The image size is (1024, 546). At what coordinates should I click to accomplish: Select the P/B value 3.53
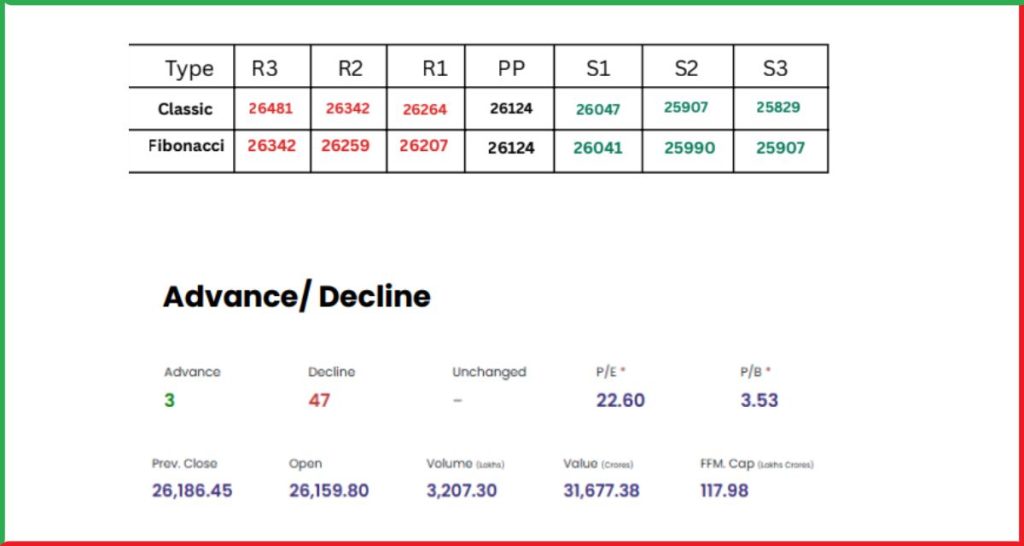click(x=760, y=400)
